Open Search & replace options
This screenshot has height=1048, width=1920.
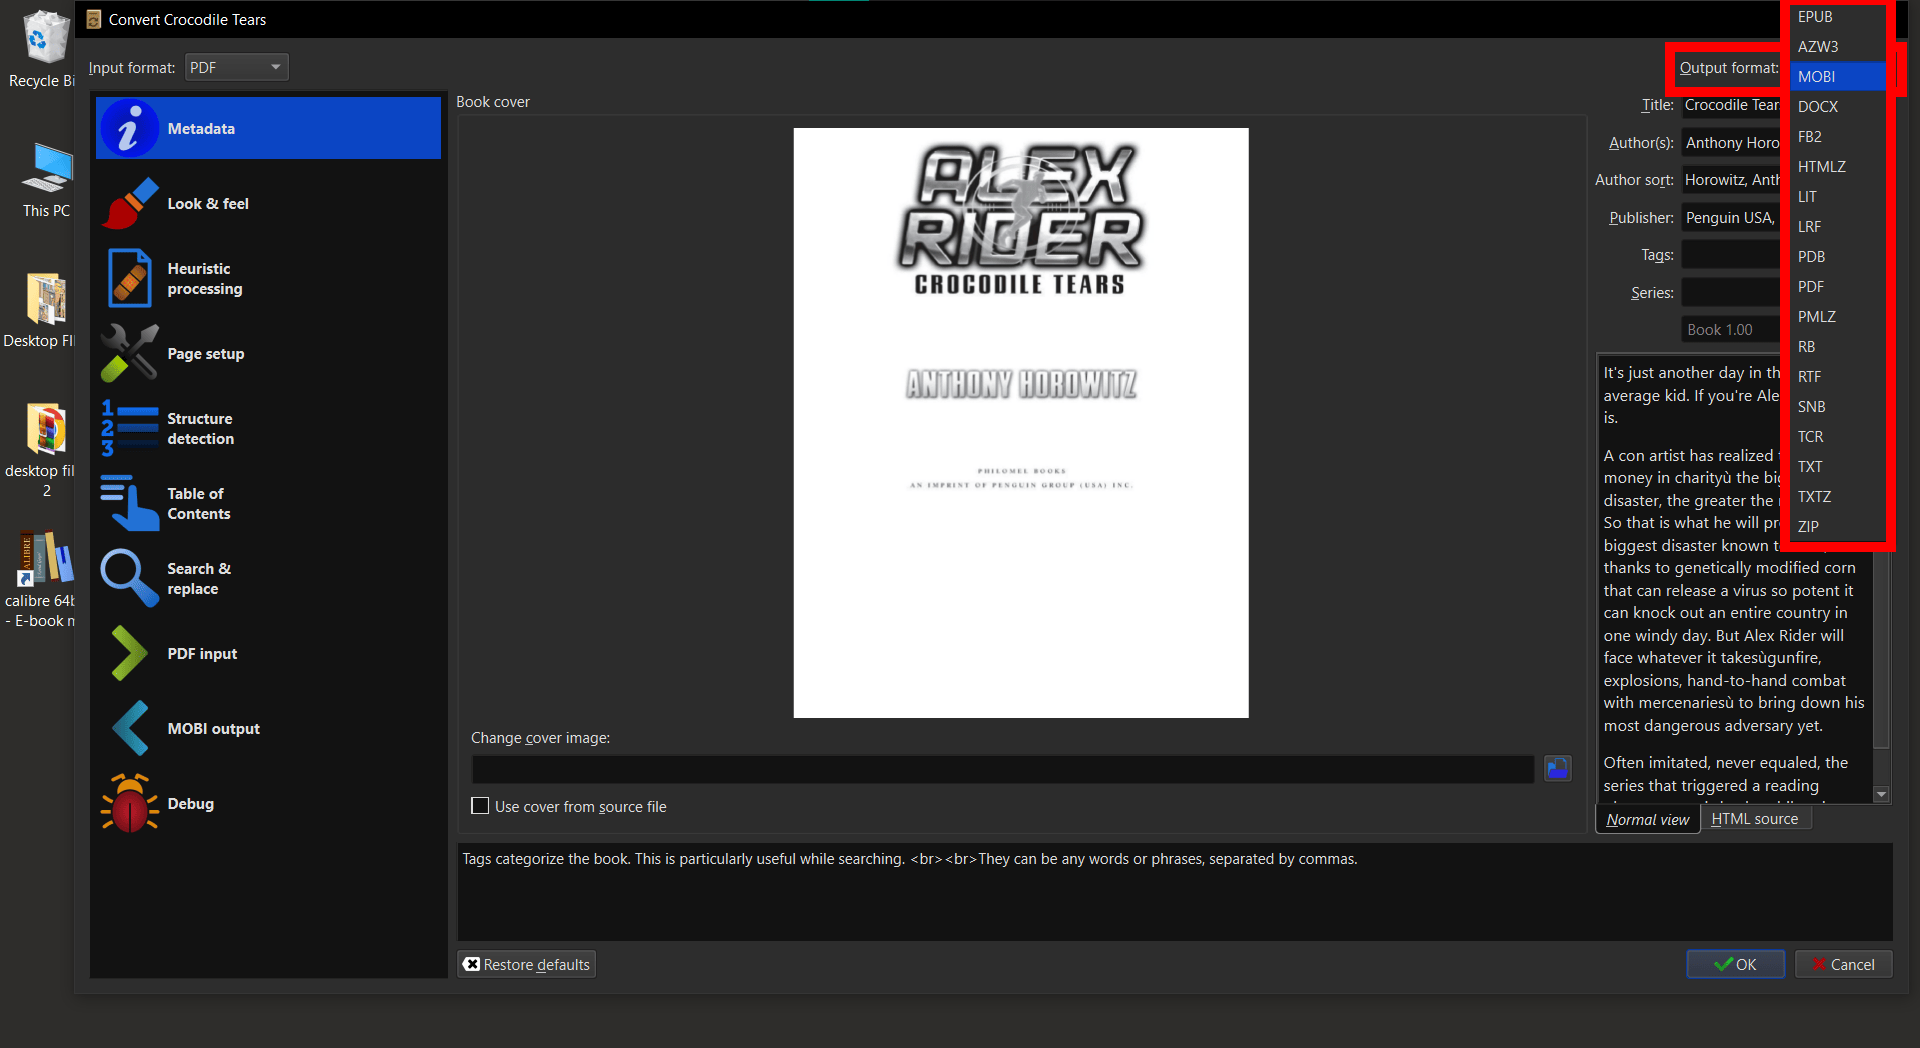[200, 578]
